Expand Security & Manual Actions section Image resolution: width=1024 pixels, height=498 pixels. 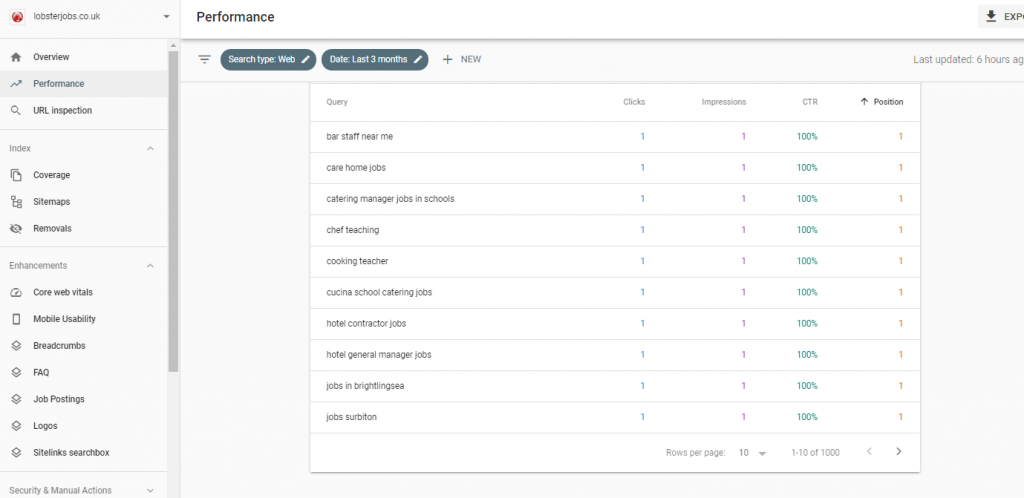click(x=150, y=490)
